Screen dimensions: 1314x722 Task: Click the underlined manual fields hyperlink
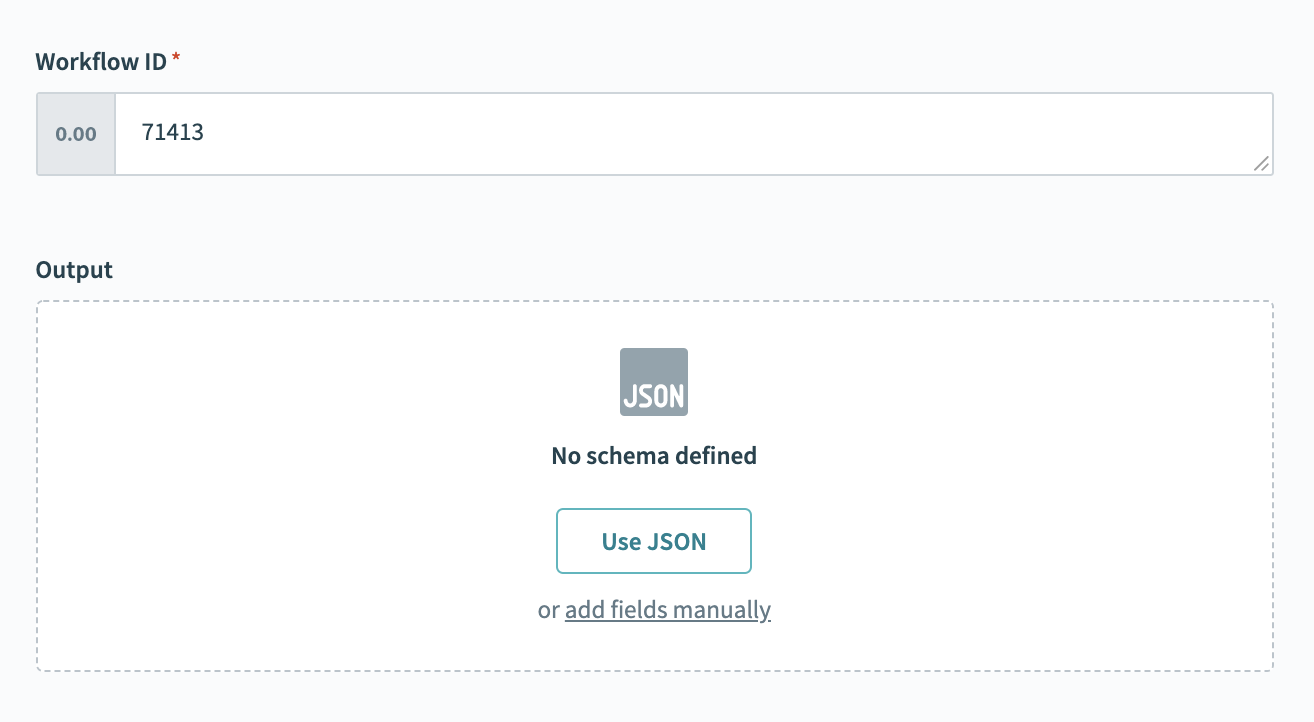click(667, 609)
